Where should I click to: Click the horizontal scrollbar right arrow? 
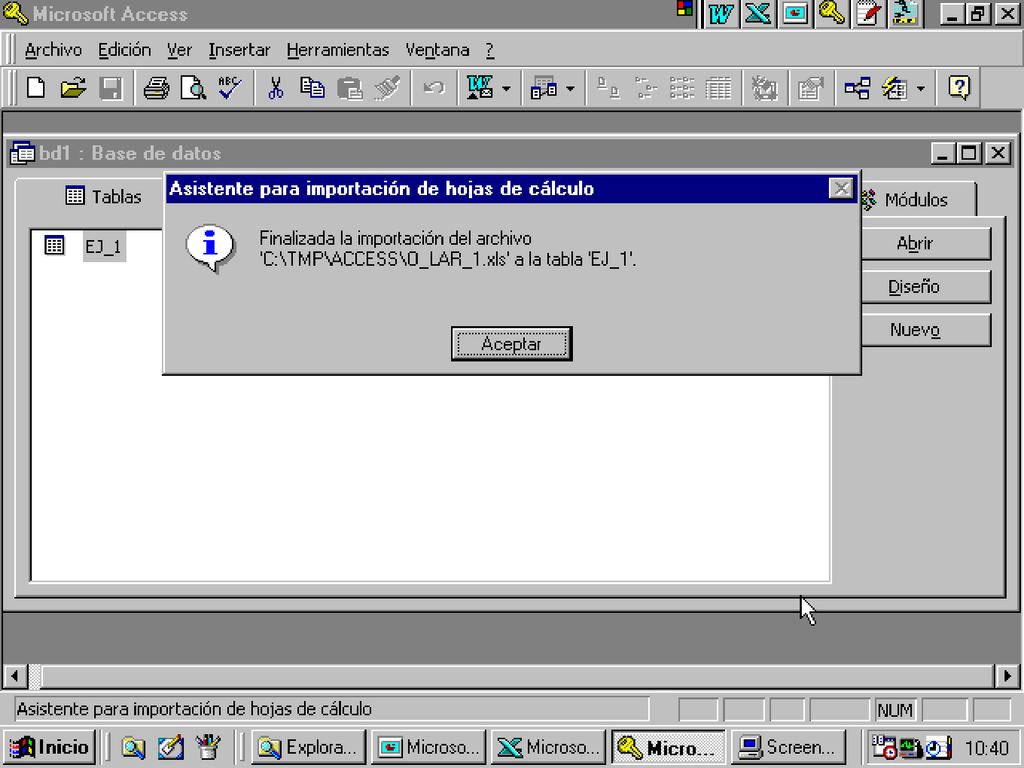click(1007, 676)
